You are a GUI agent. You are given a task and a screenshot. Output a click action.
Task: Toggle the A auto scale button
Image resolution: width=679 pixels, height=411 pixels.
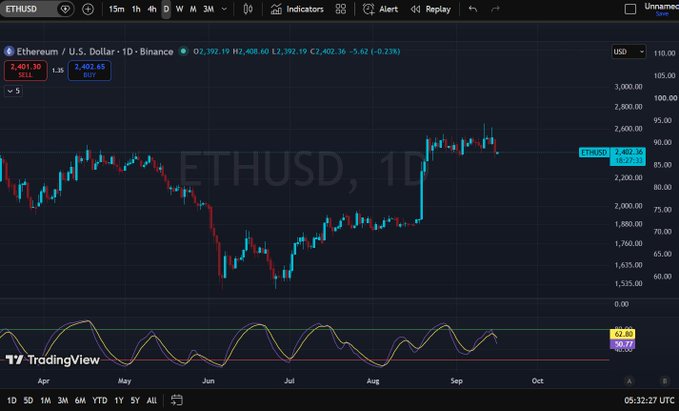point(629,381)
